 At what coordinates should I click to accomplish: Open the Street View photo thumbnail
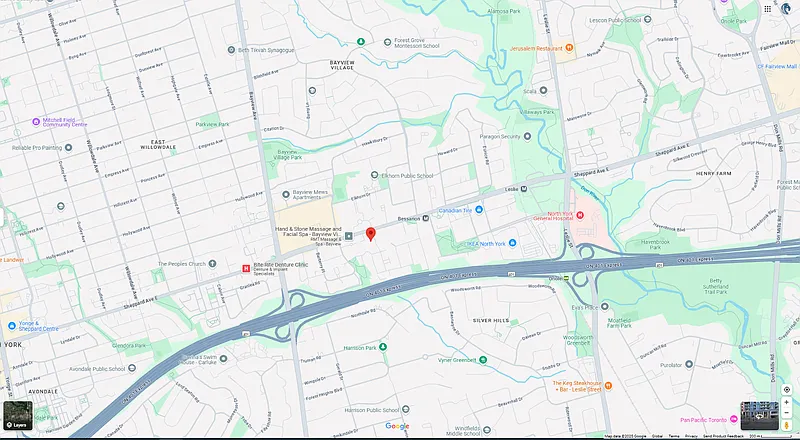click(760, 415)
